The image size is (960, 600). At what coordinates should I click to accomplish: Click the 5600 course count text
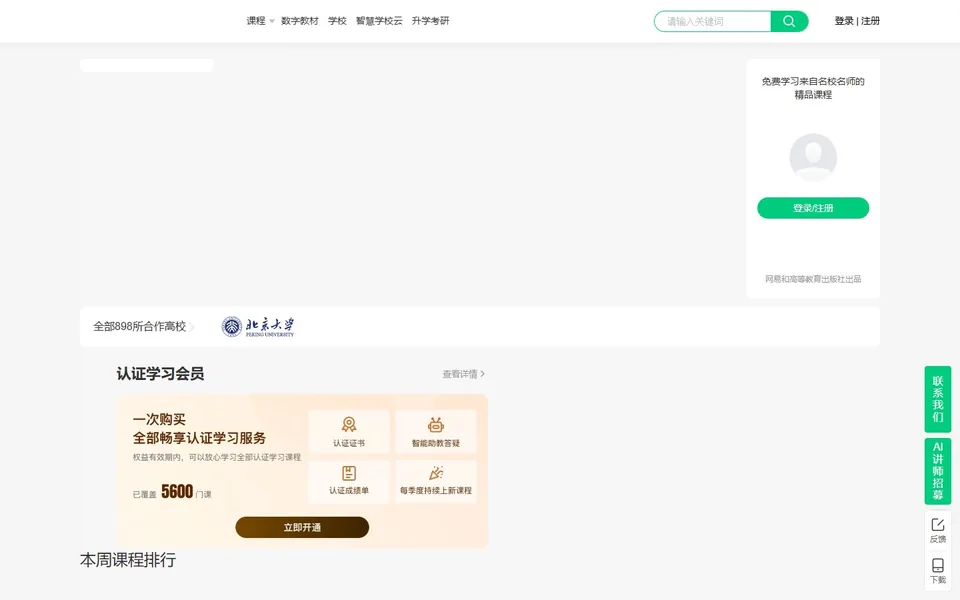click(177, 492)
